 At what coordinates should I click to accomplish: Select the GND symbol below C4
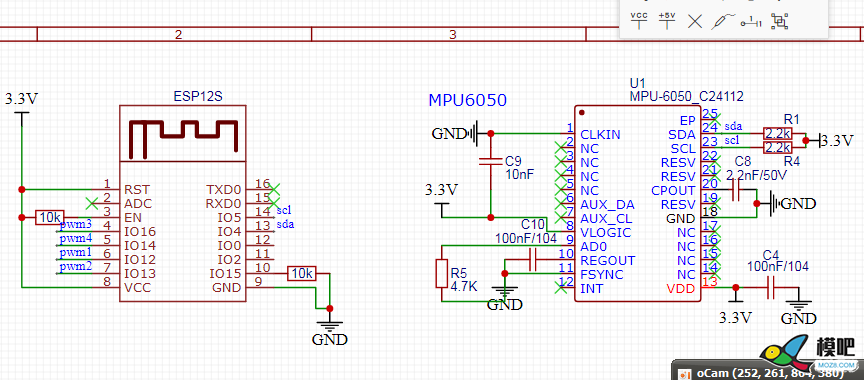pos(798,311)
